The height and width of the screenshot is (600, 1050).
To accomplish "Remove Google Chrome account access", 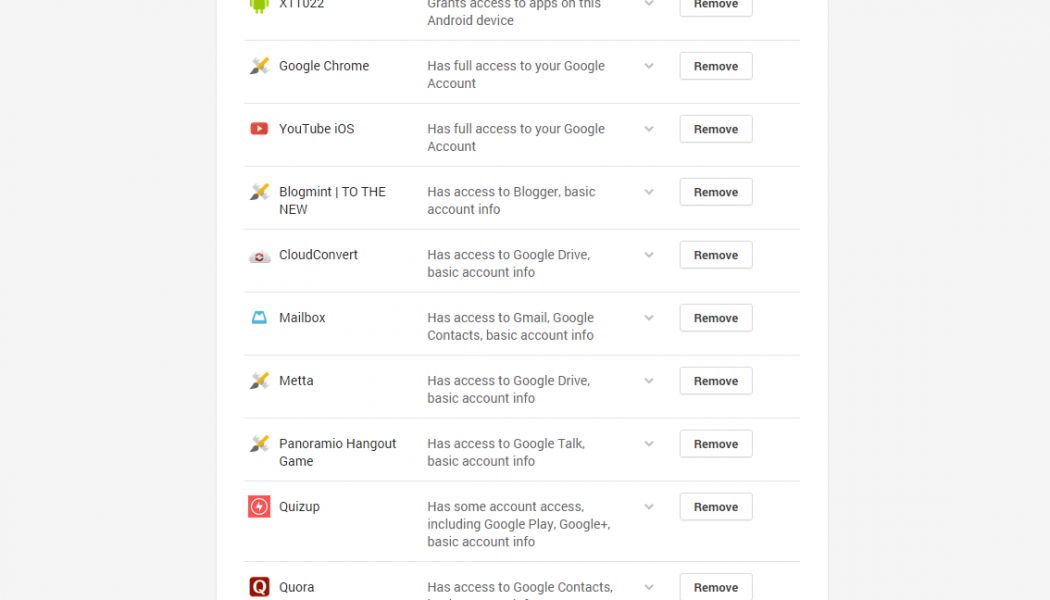I will [716, 66].
